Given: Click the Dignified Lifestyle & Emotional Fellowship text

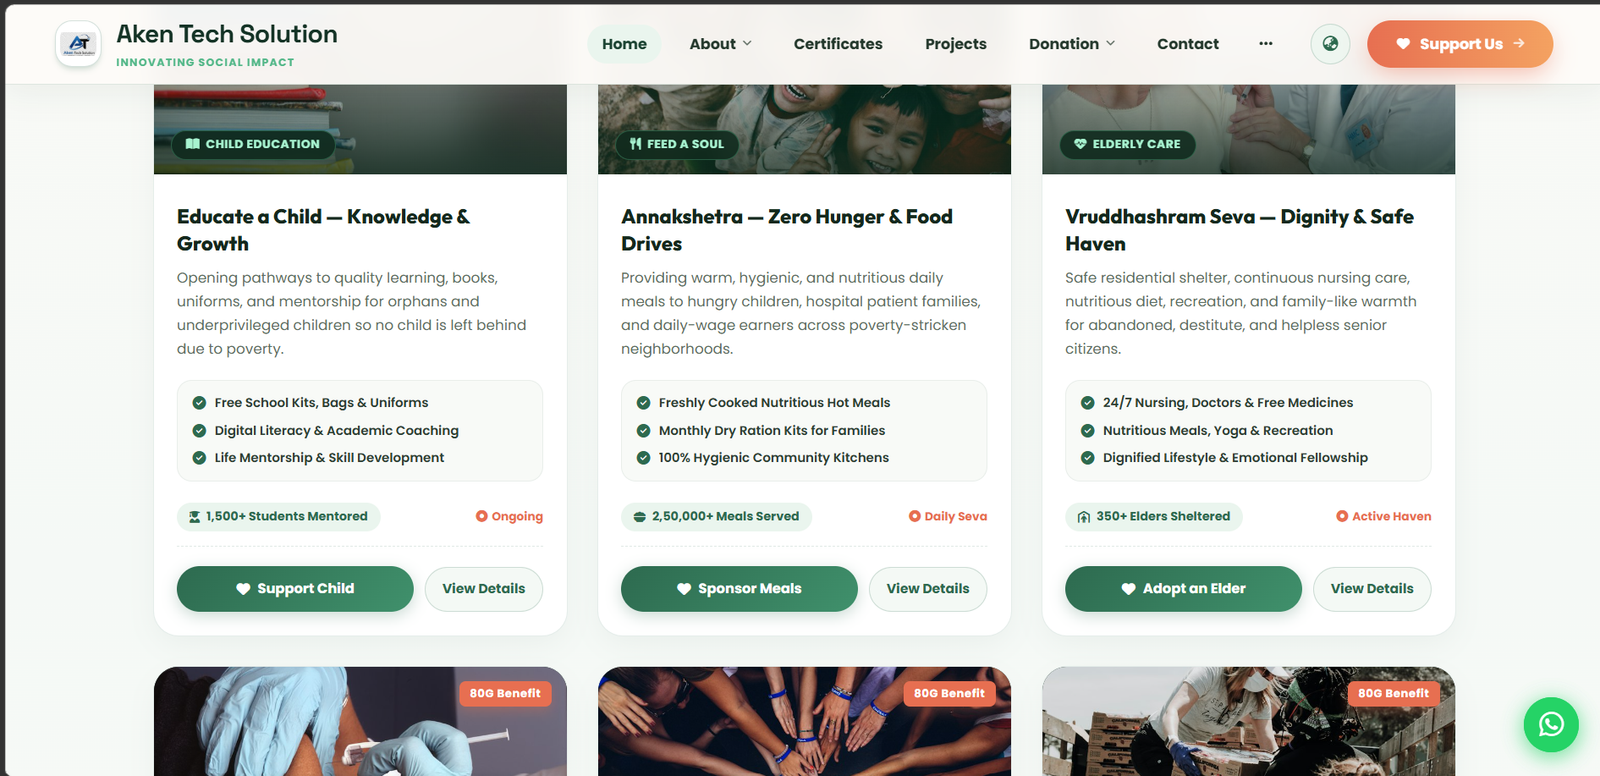Looking at the screenshot, I should click(1235, 458).
